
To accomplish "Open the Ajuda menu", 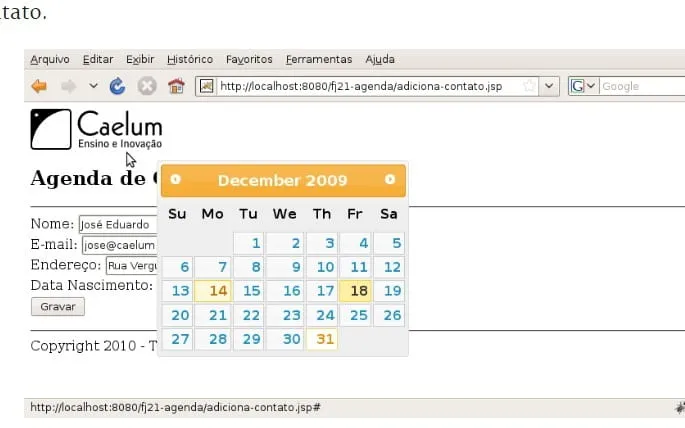I will coord(380,59).
